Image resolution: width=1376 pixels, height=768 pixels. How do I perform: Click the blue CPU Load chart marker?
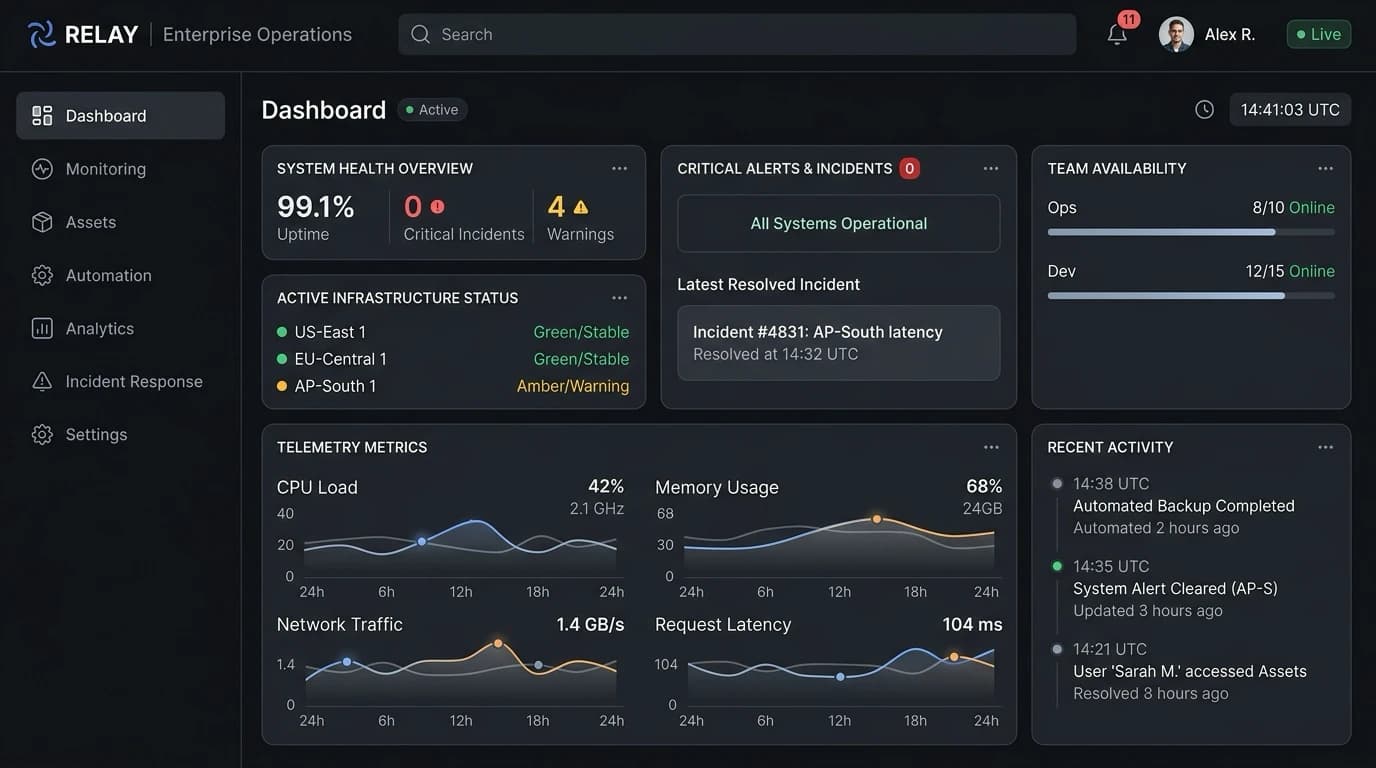422,541
